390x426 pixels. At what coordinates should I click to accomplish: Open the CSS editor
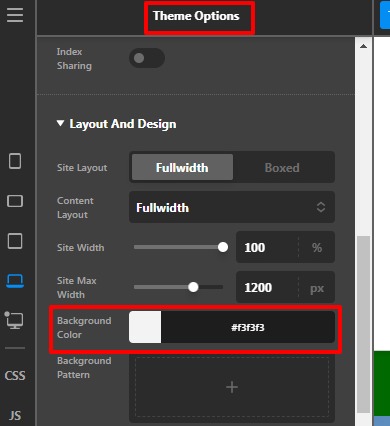15,376
